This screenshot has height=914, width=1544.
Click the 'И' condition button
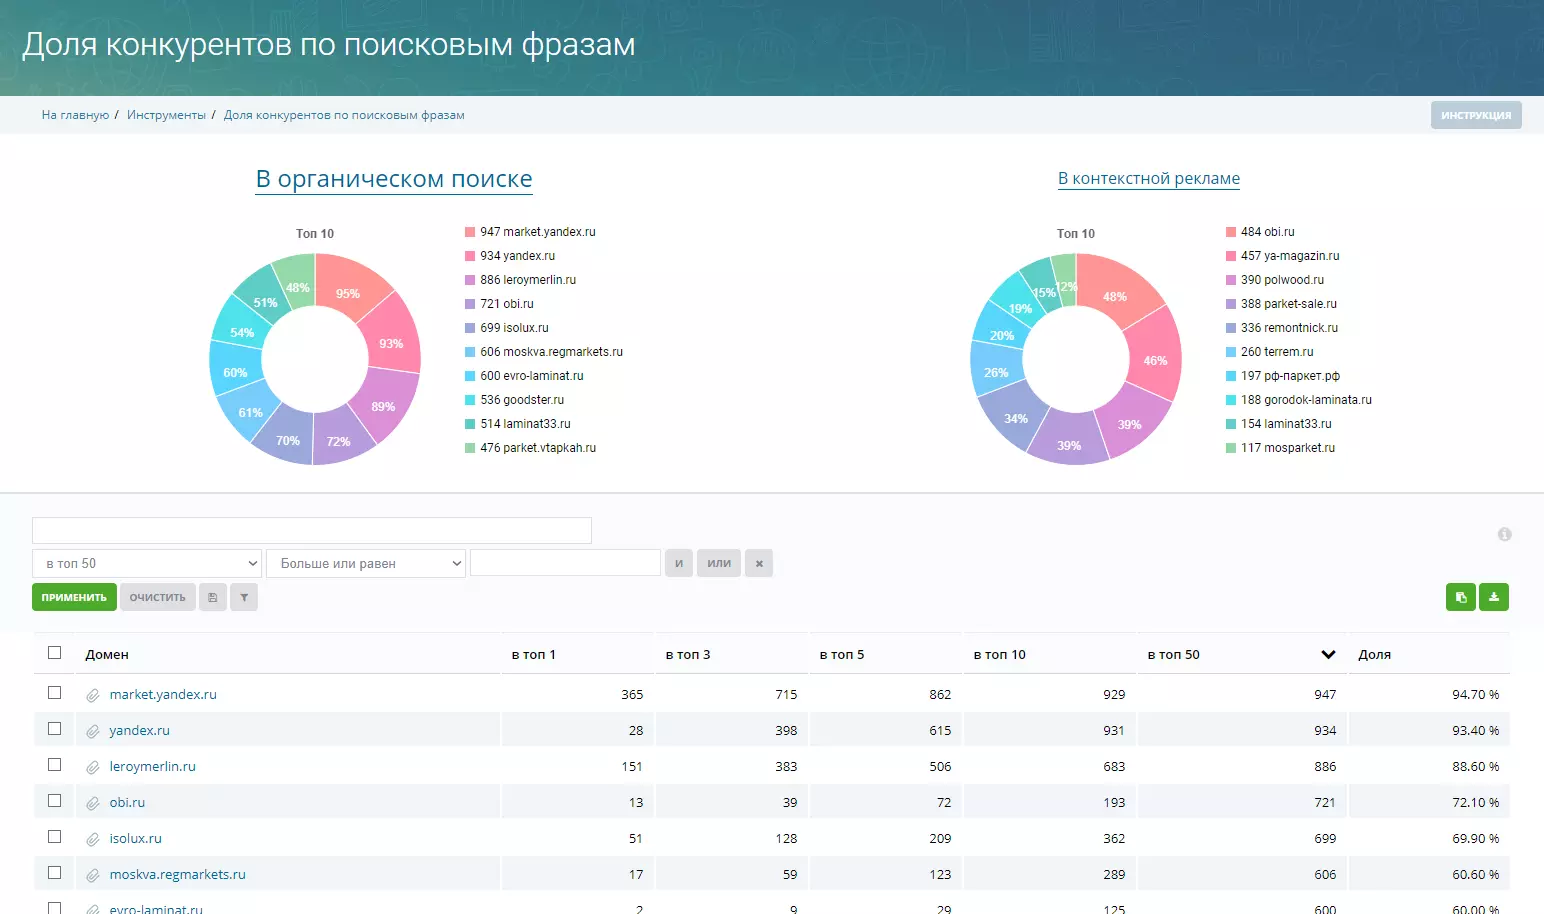coord(679,563)
